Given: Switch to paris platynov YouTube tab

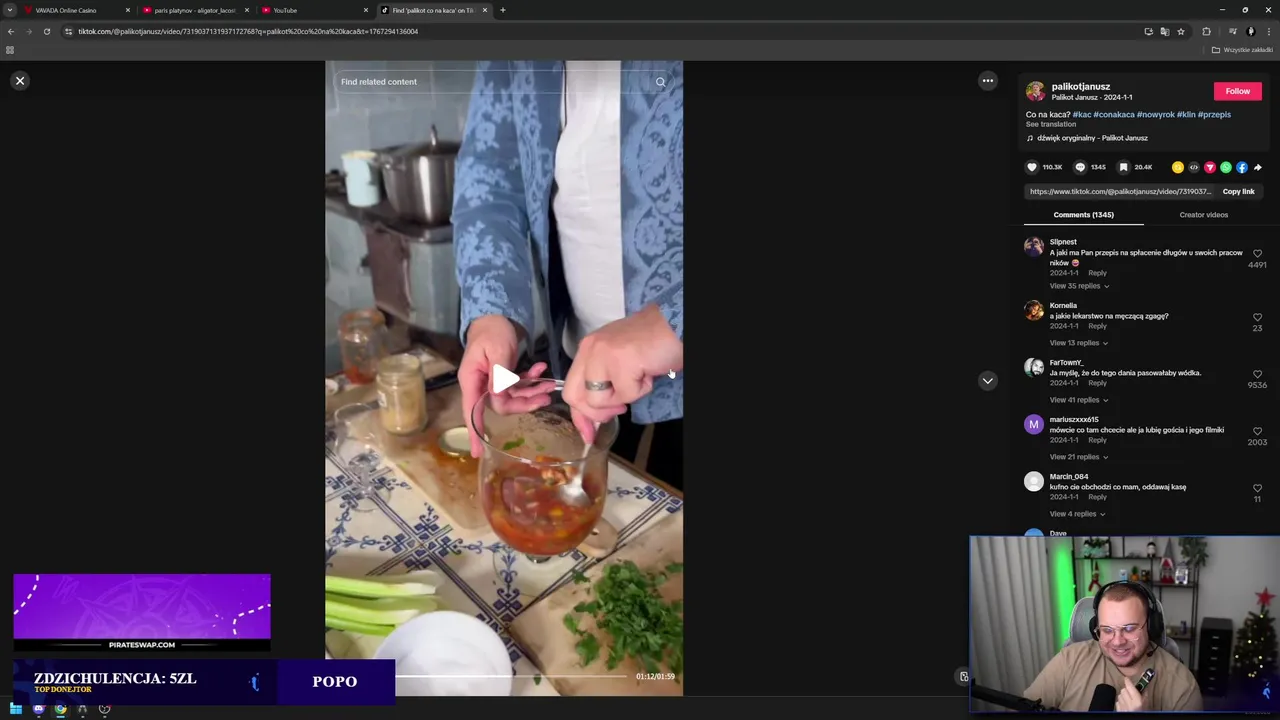Looking at the screenshot, I should 194,10.
